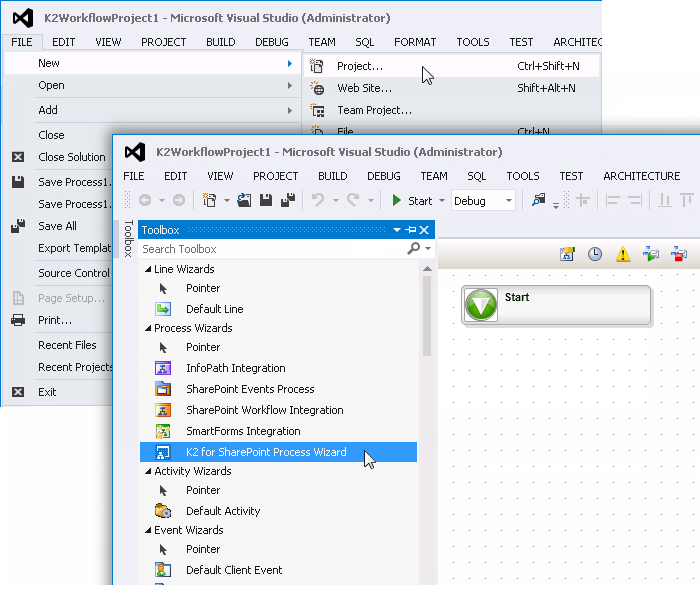Click the Toolbox scrollbar up arrow

click(427, 269)
